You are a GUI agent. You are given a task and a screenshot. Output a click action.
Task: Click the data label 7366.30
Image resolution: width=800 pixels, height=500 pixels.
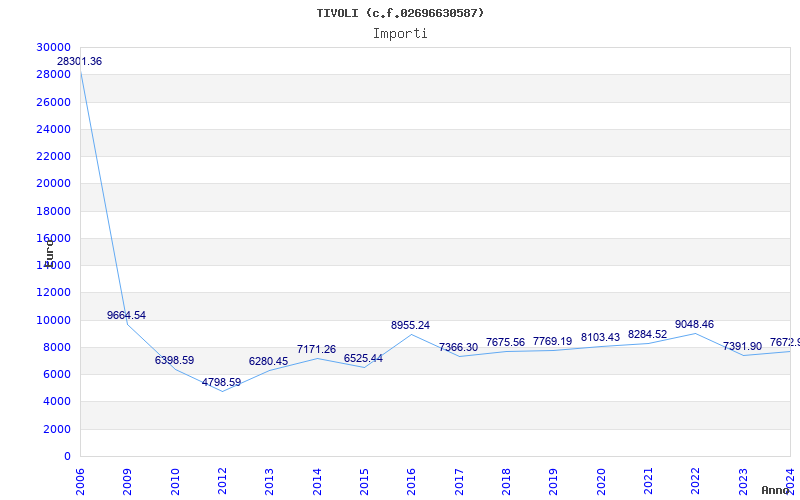[458, 347]
